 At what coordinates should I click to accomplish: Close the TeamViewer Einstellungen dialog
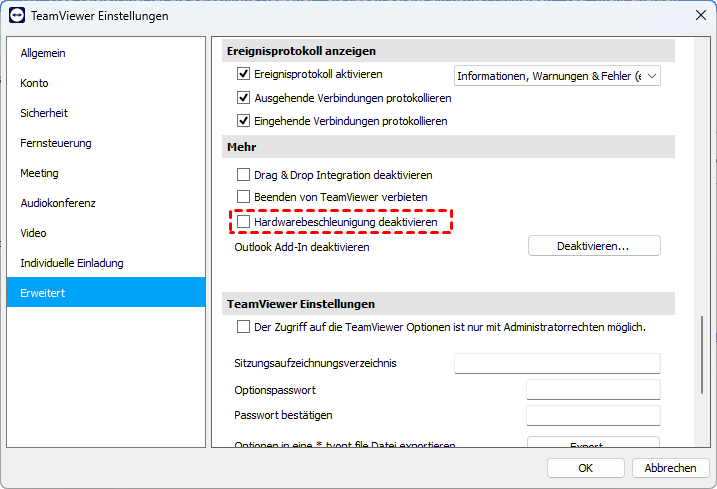[701, 16]
